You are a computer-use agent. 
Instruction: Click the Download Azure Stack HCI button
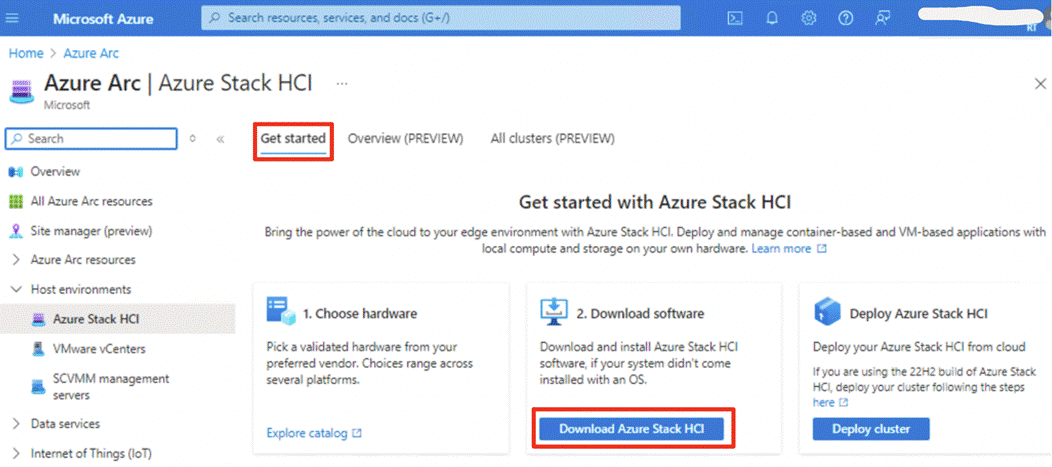click(632, 429)
